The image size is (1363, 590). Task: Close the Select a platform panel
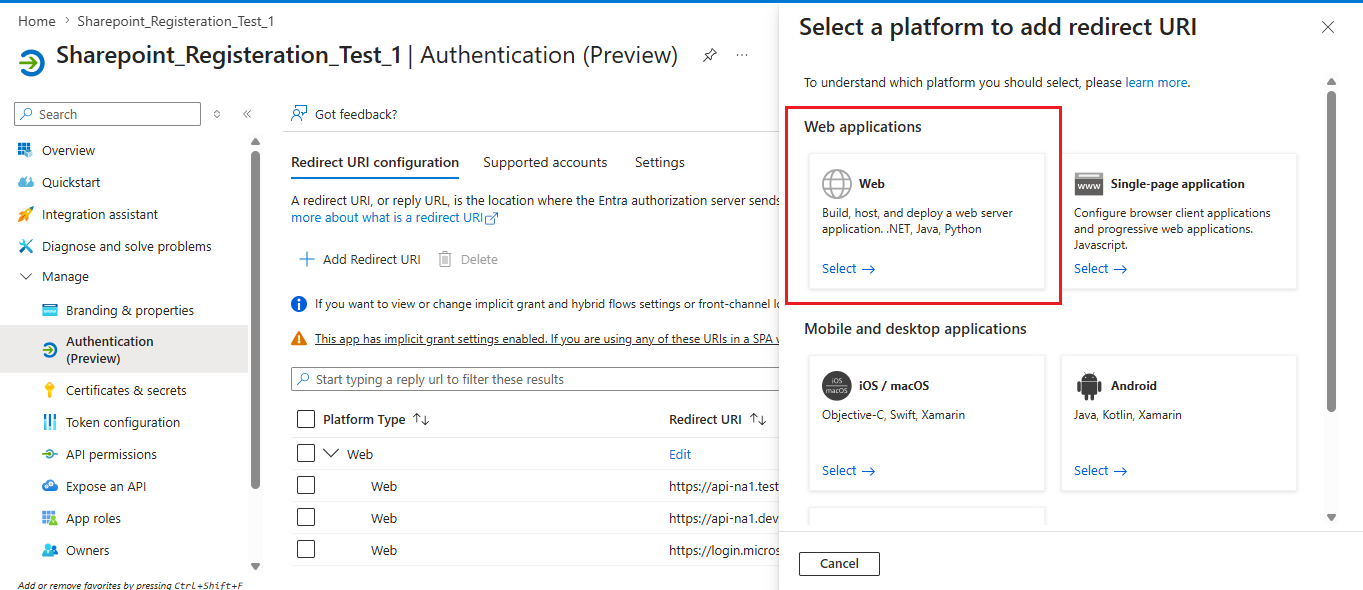pyautogui.click(x=1328, y=27)
